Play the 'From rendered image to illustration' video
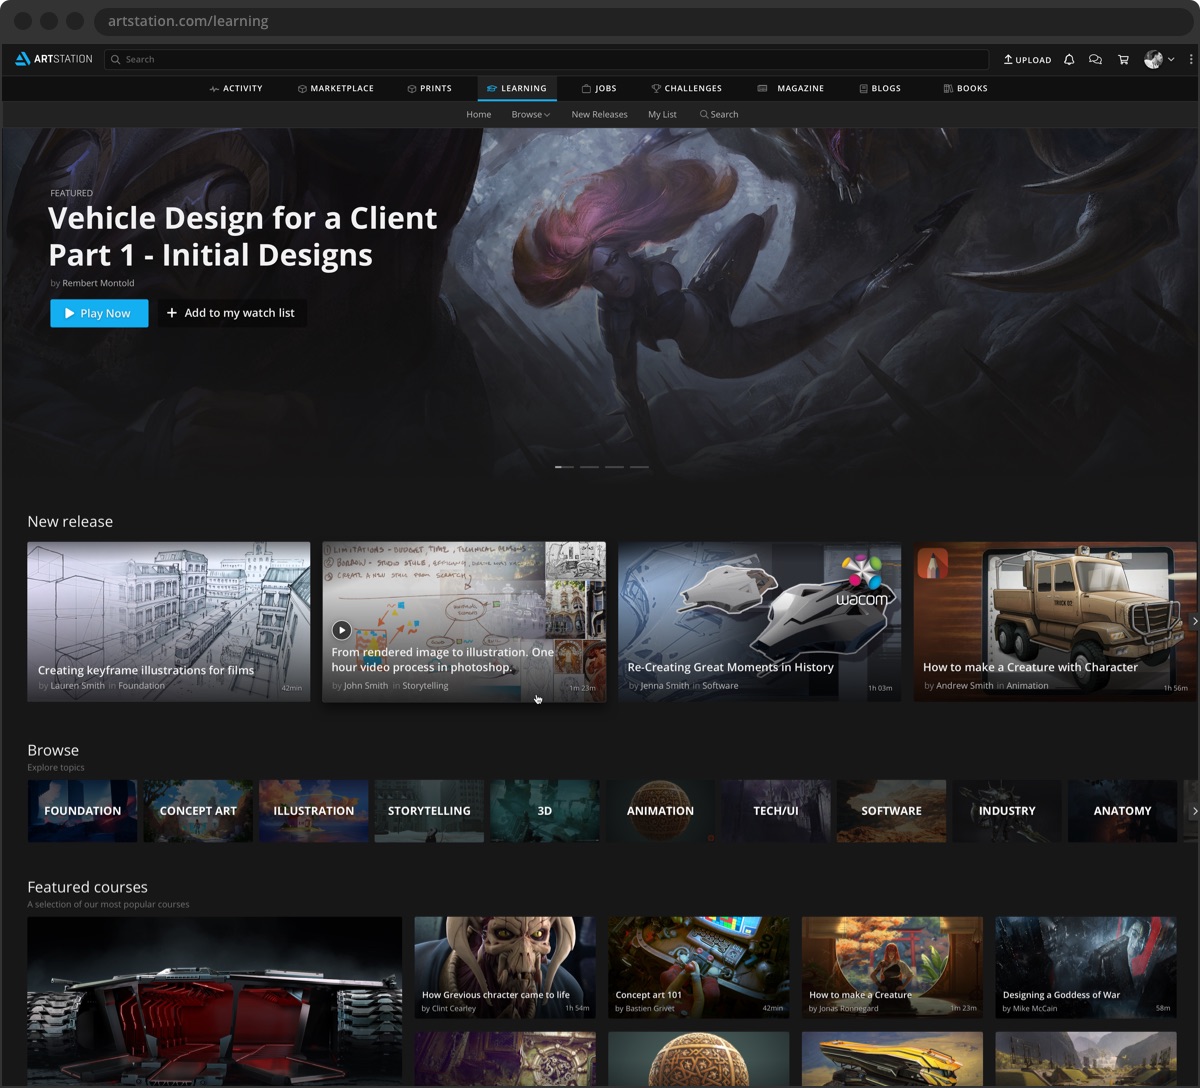This screenshot has width=1200, height=1088. point(341,630)
